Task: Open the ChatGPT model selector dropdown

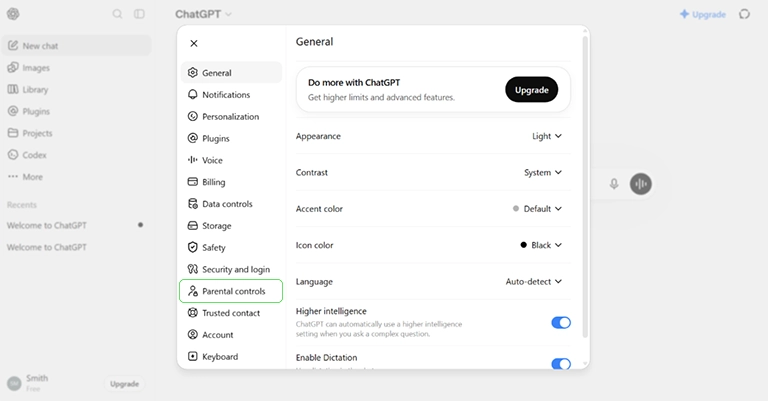Action: 203,14
